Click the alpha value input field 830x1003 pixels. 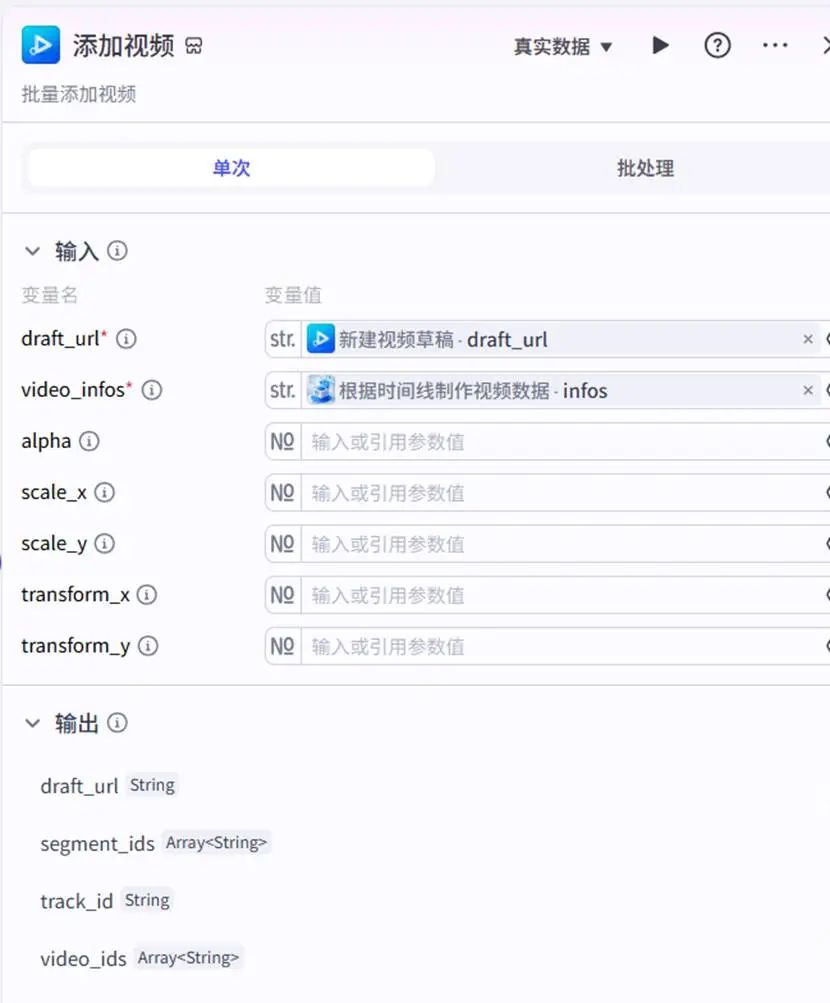pyautogui.click(x=563, y=441)
